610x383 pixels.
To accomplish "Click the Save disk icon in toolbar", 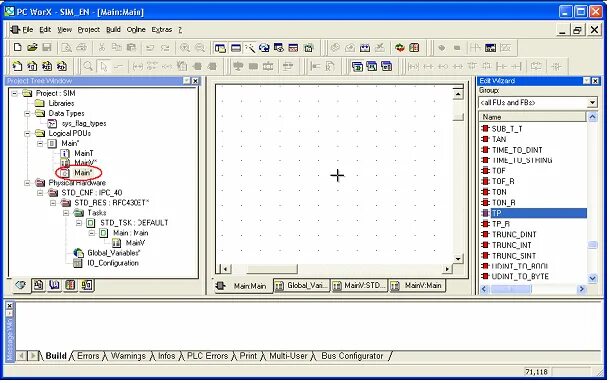I will click(x=47, y=47).
